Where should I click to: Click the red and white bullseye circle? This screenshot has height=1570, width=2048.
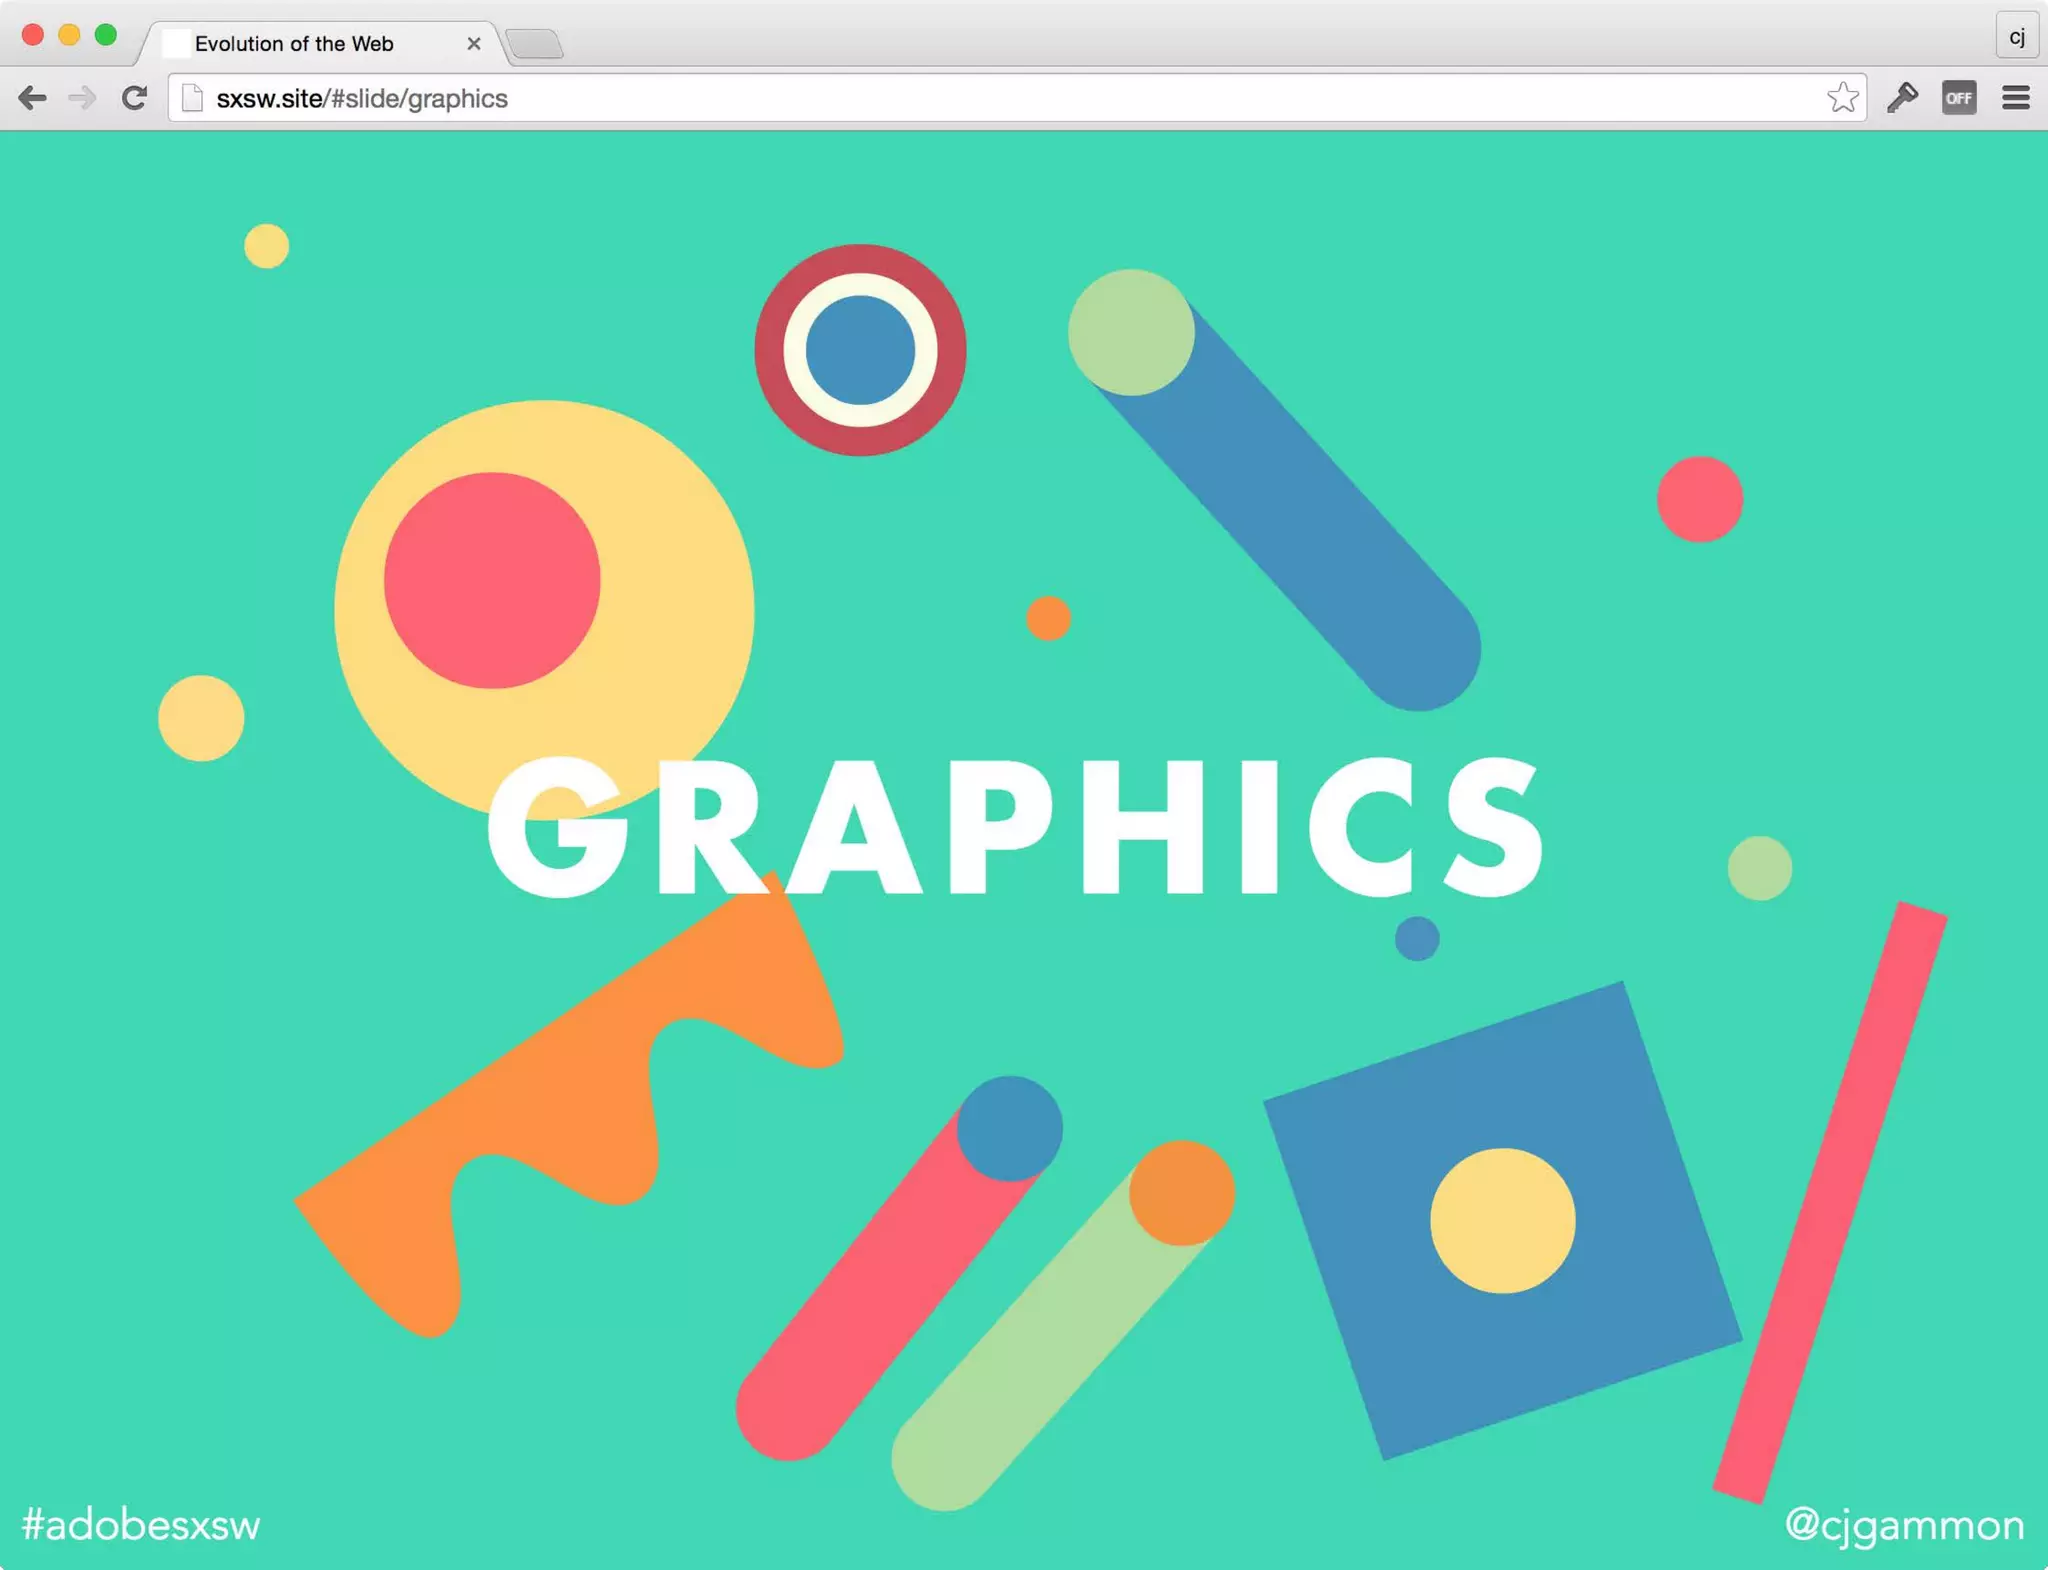click(860, 350)
